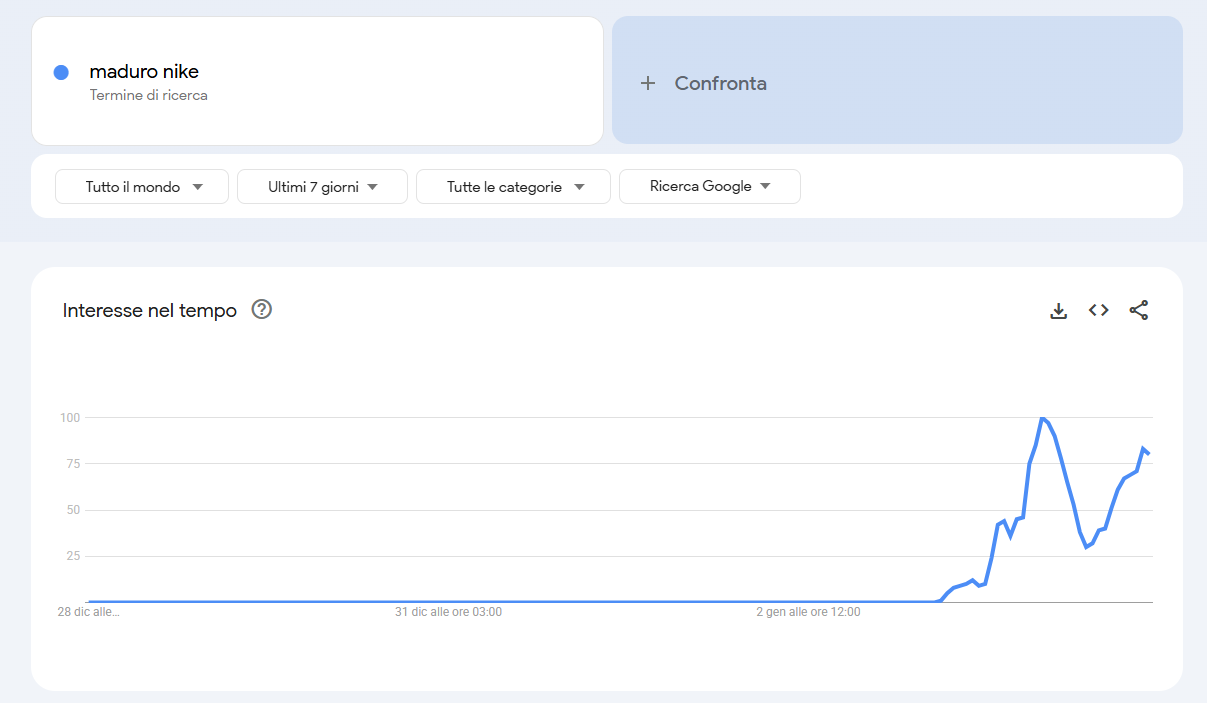Click the Confronta text to add comparison
Screen dimensions: 1207x703
720,84
